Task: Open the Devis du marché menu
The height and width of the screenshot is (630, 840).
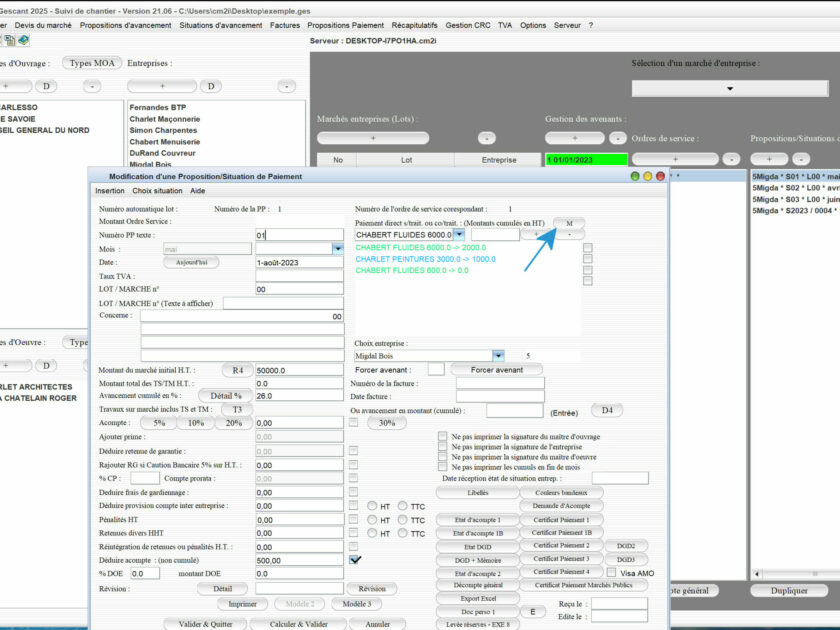Action: [43, 25]
